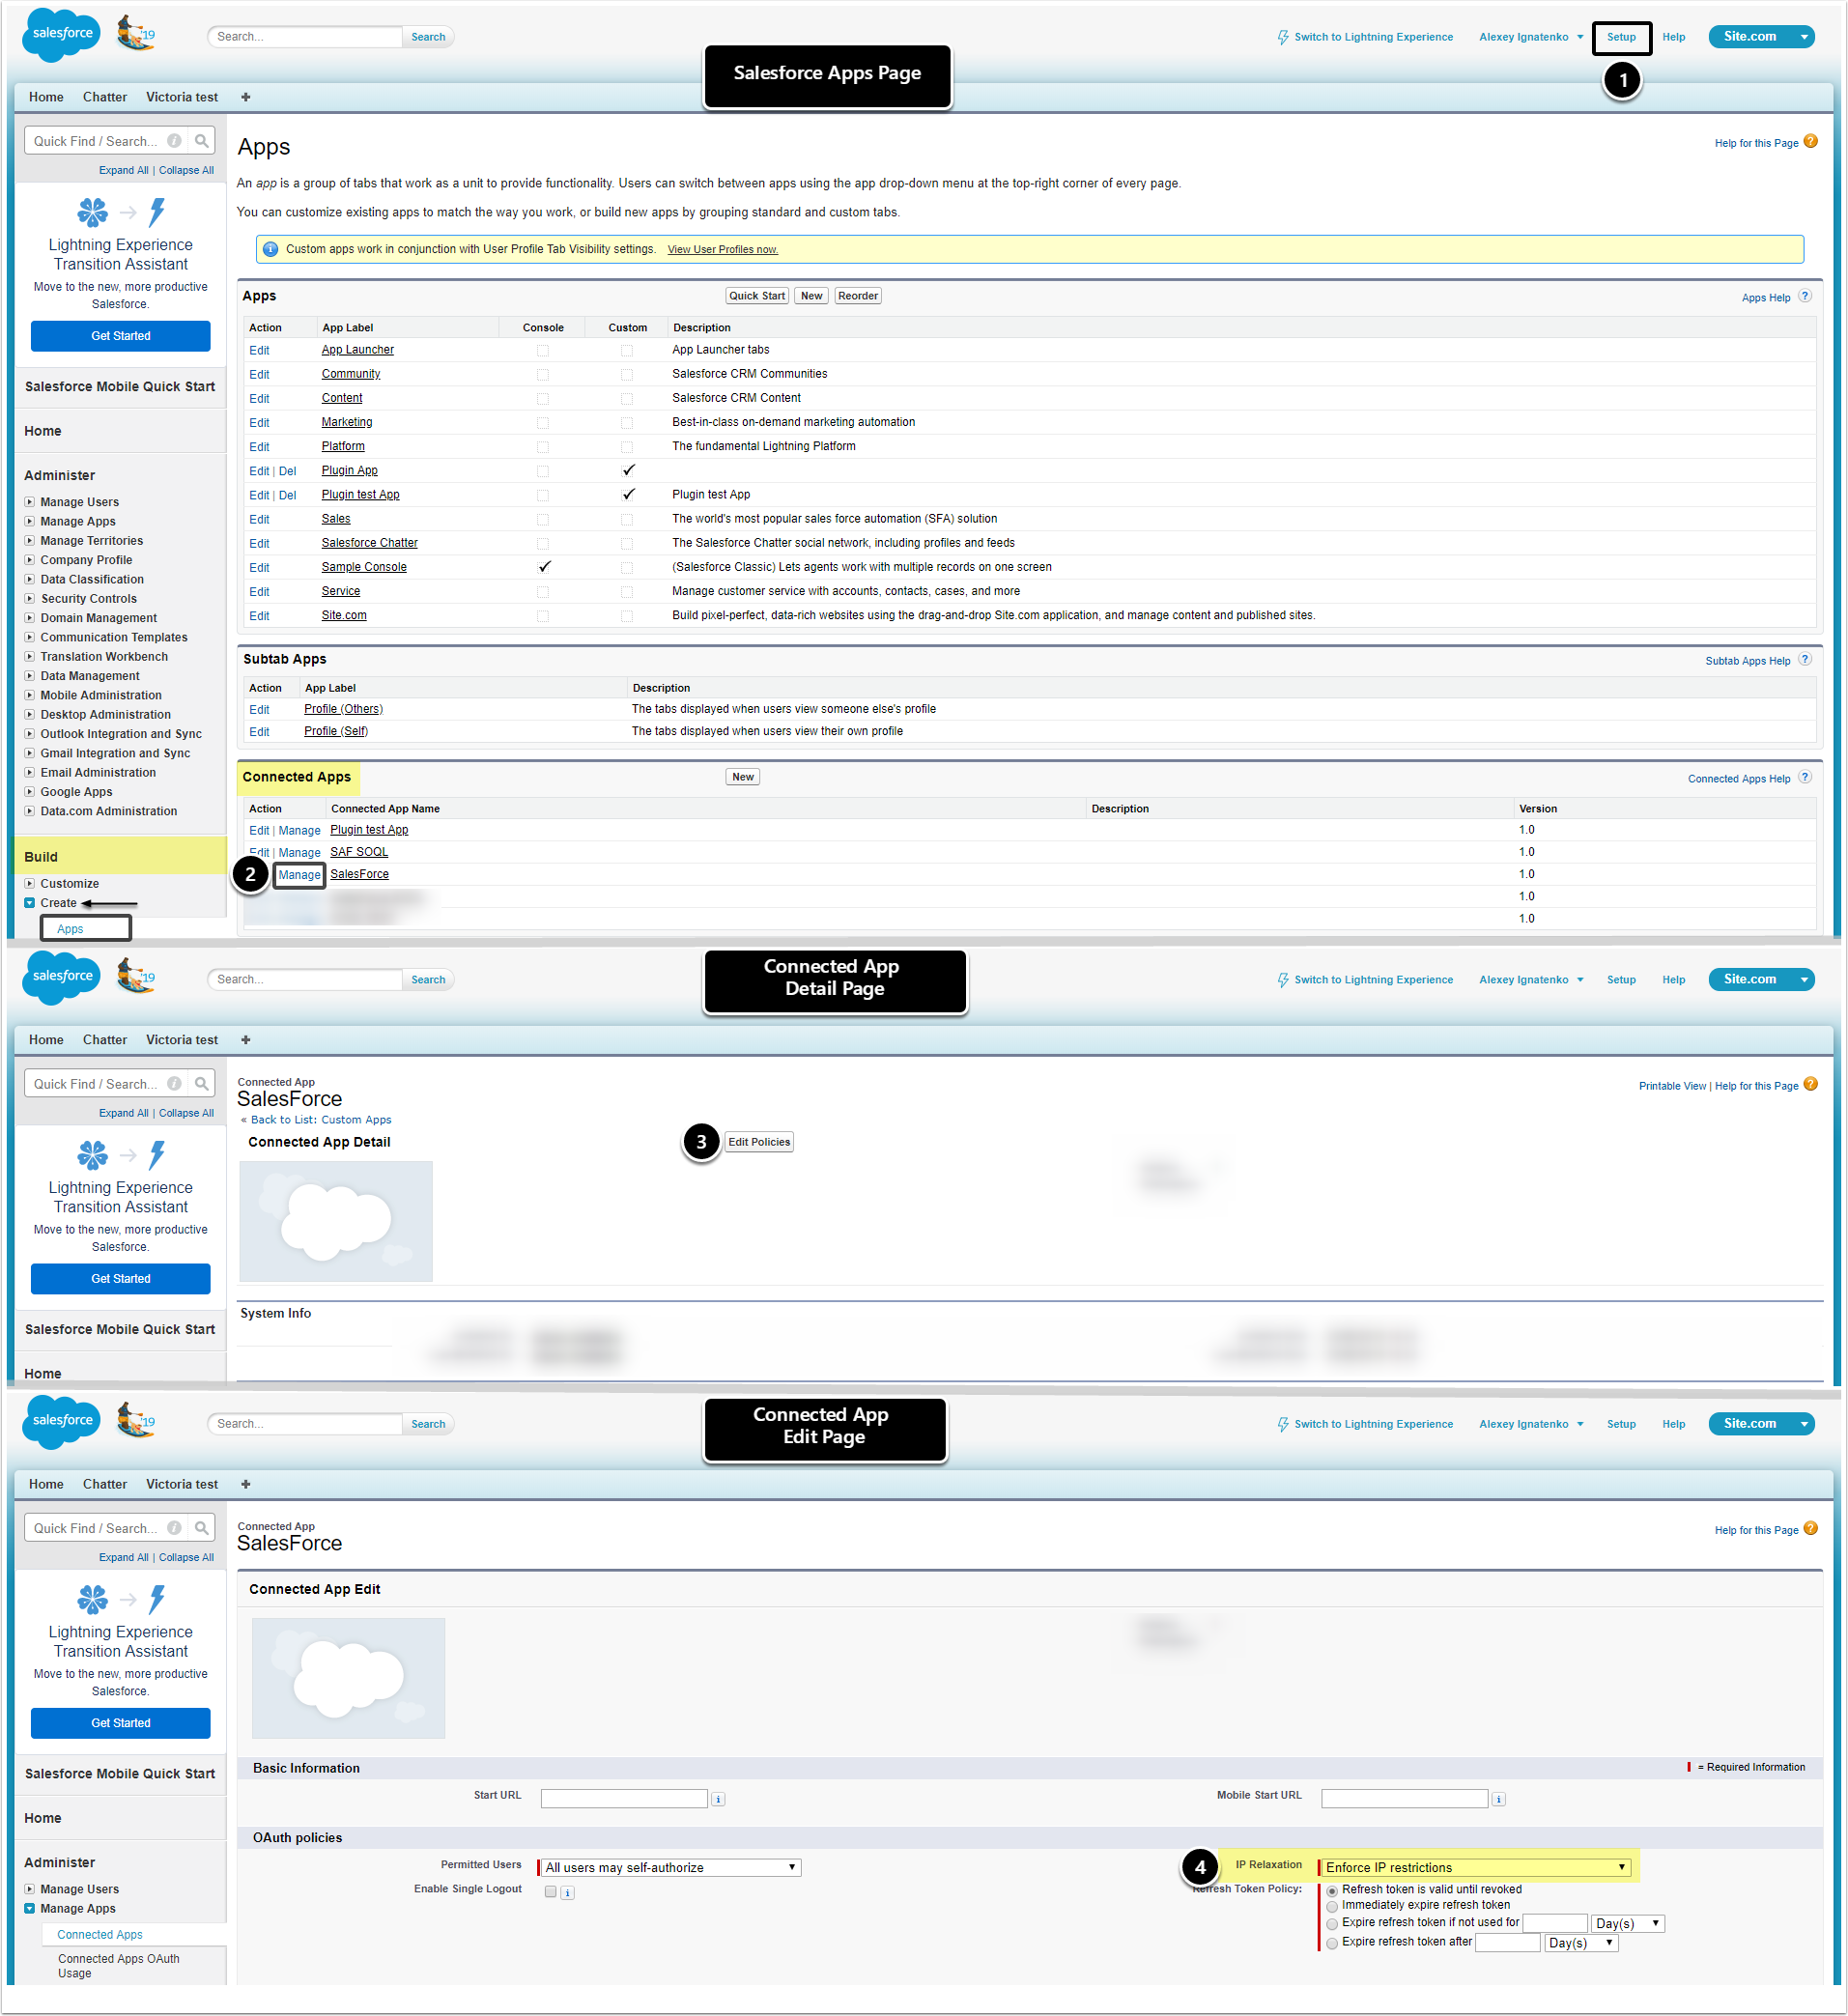Click the Console checkbox in the Sample Console row

[544, 567]
